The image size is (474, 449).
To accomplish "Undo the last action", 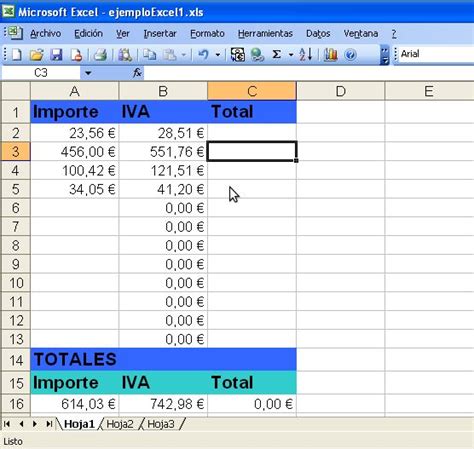I will (x=203, y=54).
